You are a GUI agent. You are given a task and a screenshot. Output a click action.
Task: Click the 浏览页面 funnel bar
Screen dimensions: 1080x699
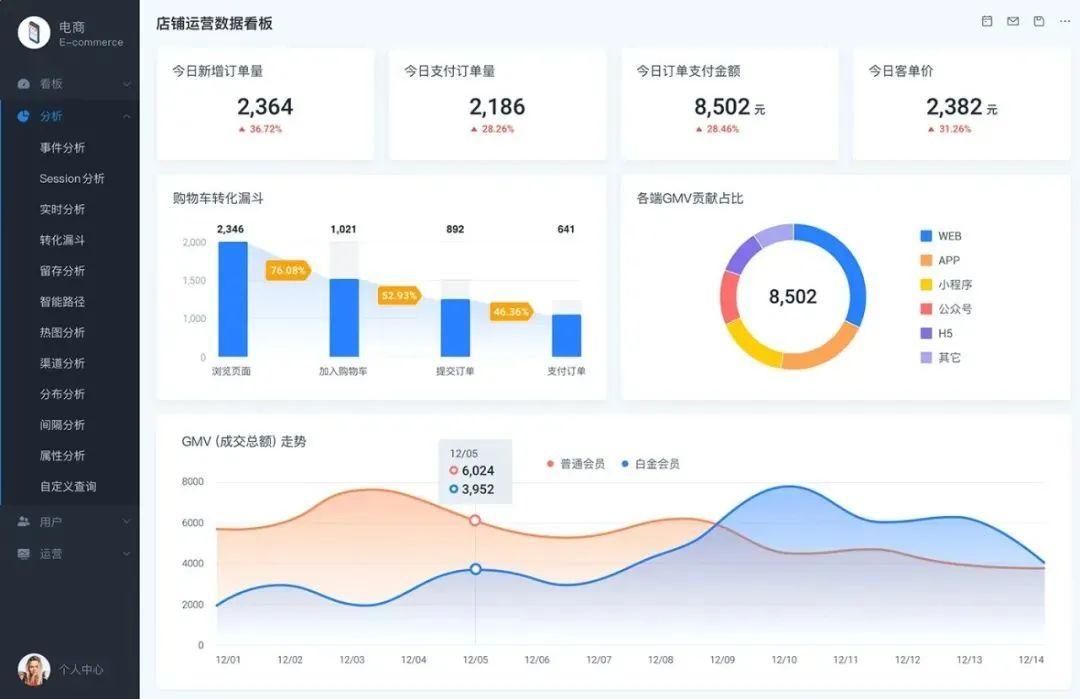(x=233, y=299)
